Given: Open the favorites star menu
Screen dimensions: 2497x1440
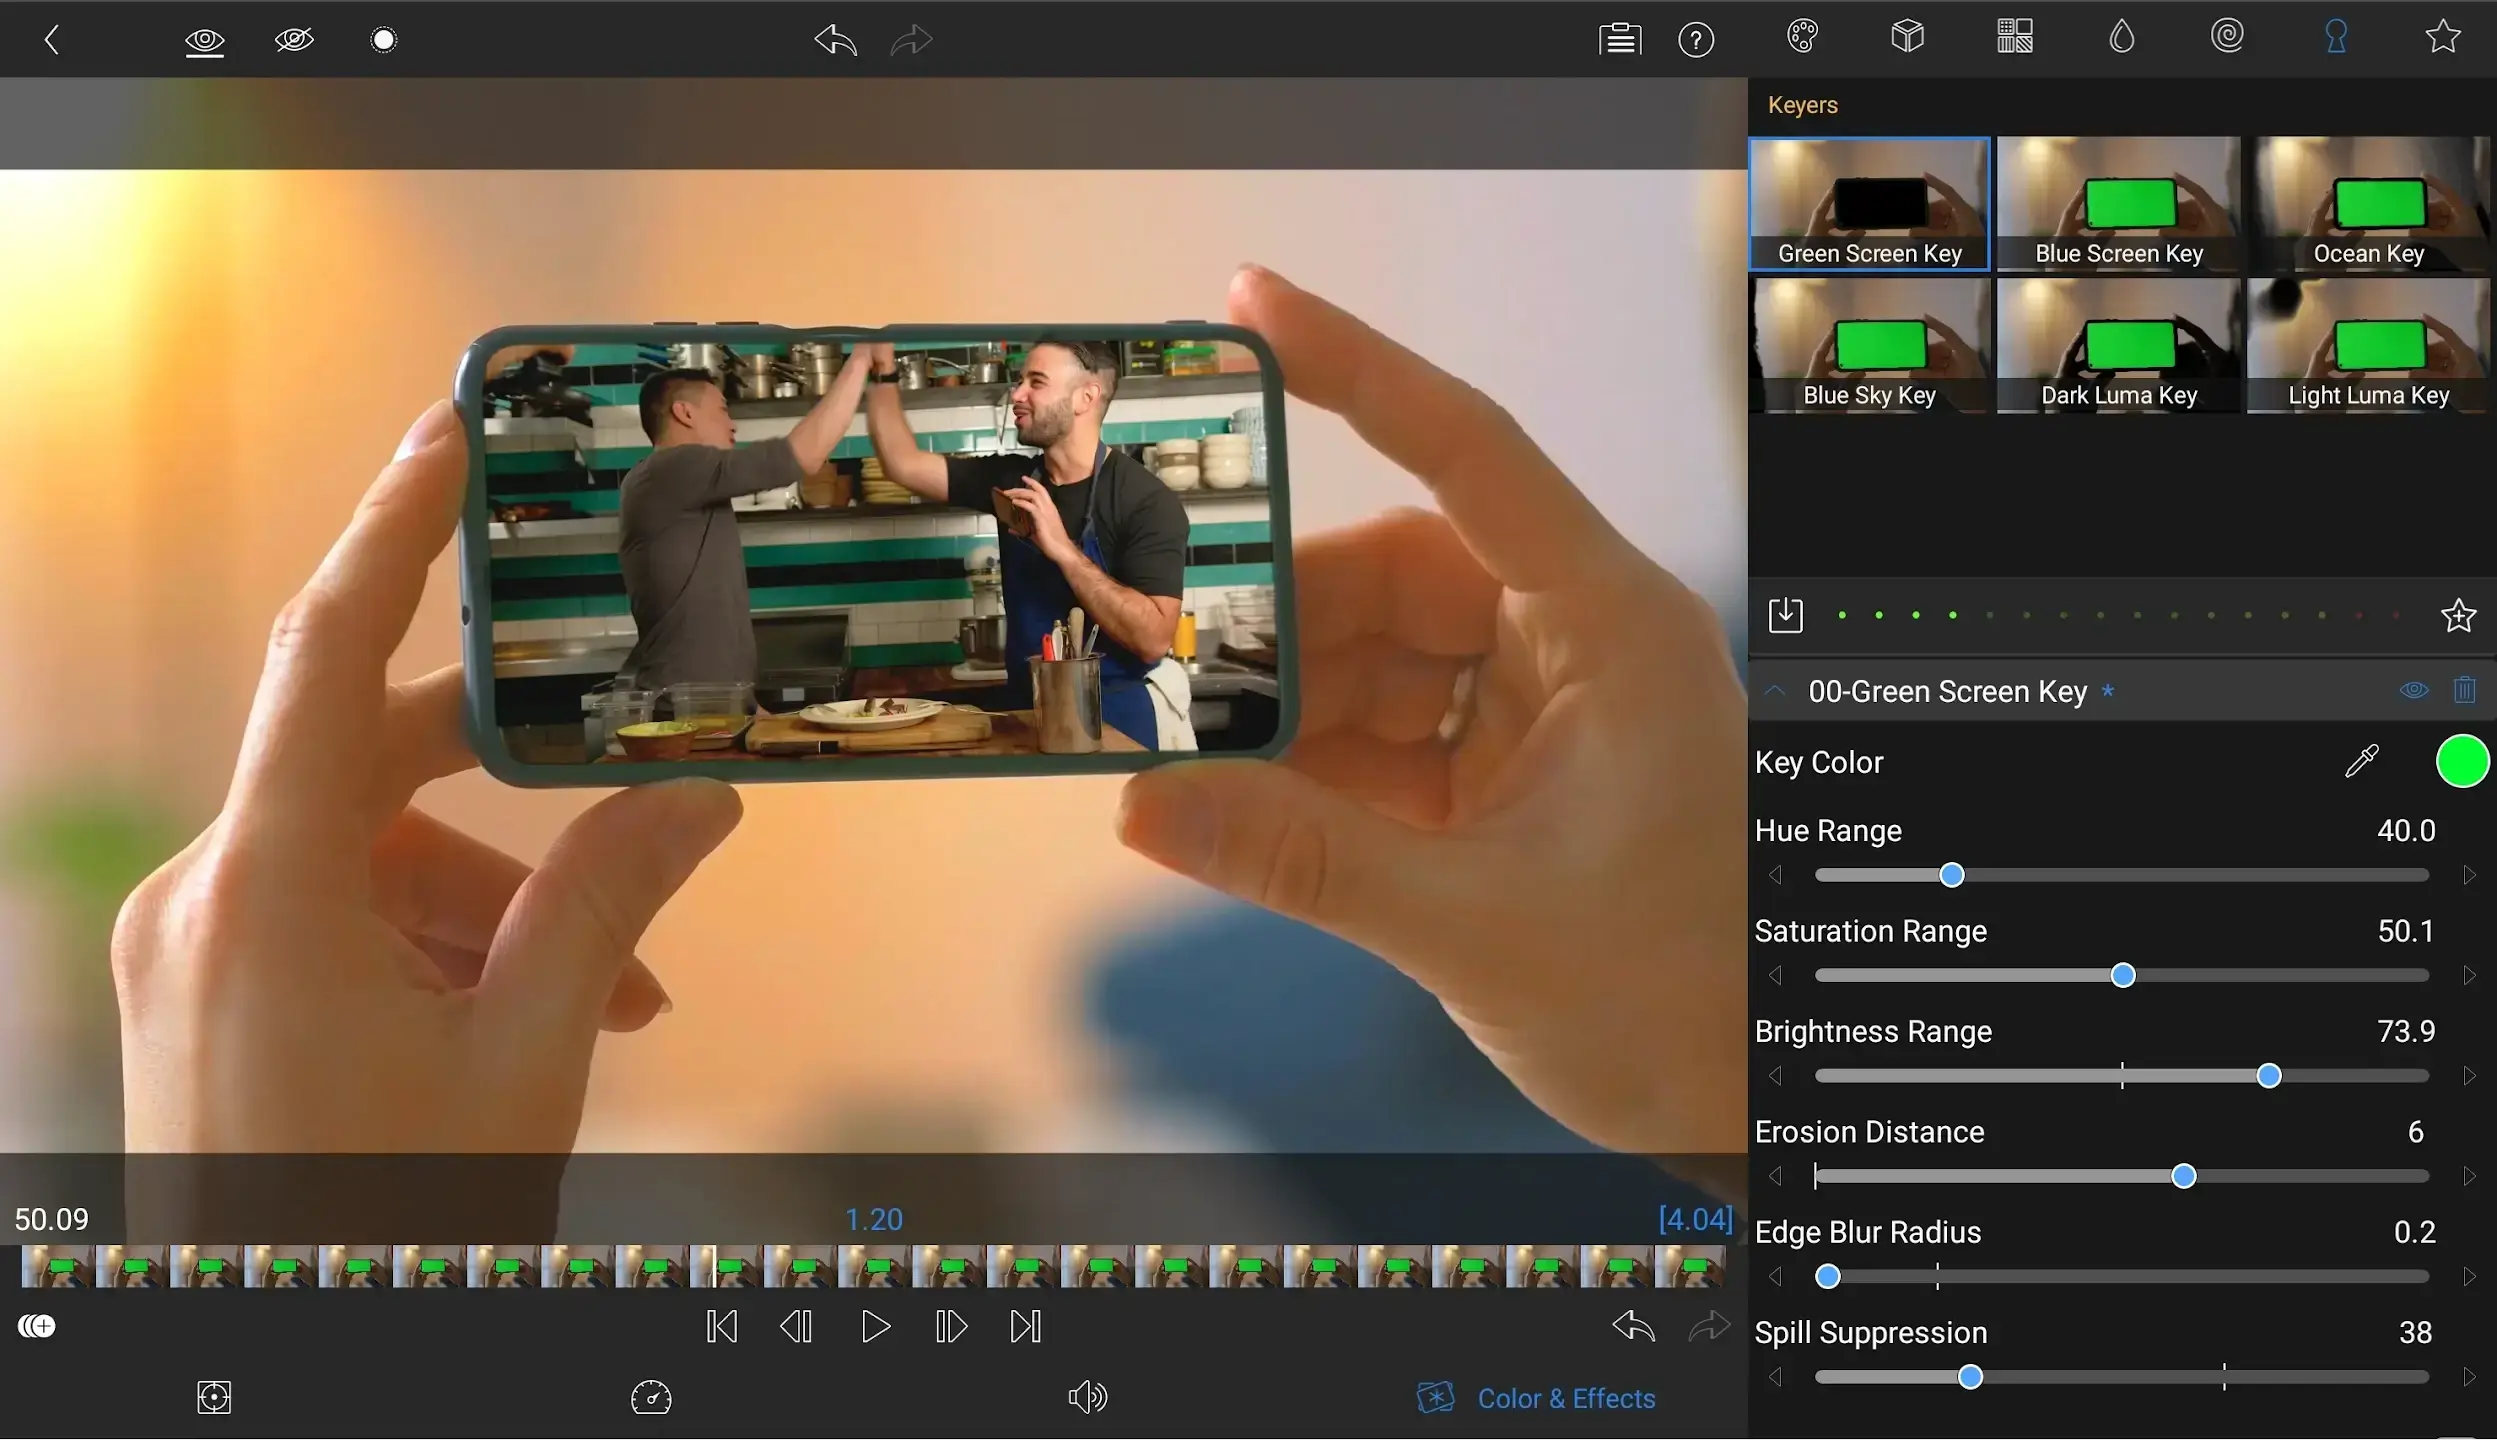Looking at the screenshot, I should pyautogui.click(x=2441, y=37).
